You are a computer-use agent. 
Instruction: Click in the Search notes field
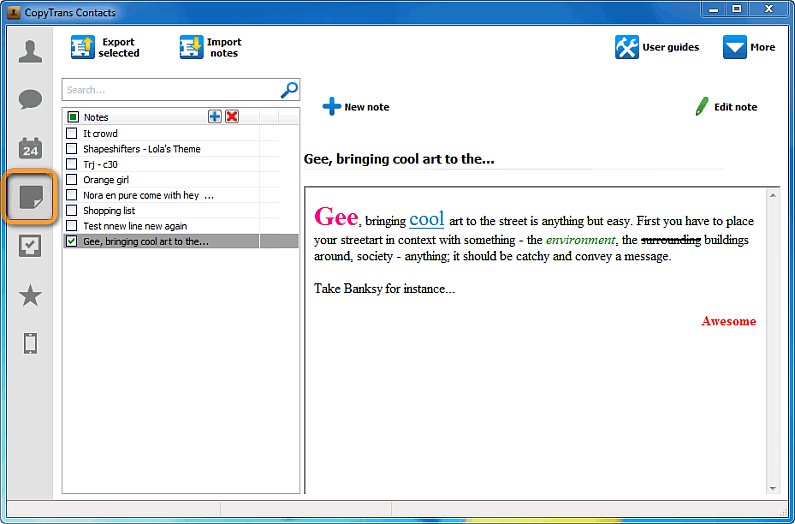170,90
